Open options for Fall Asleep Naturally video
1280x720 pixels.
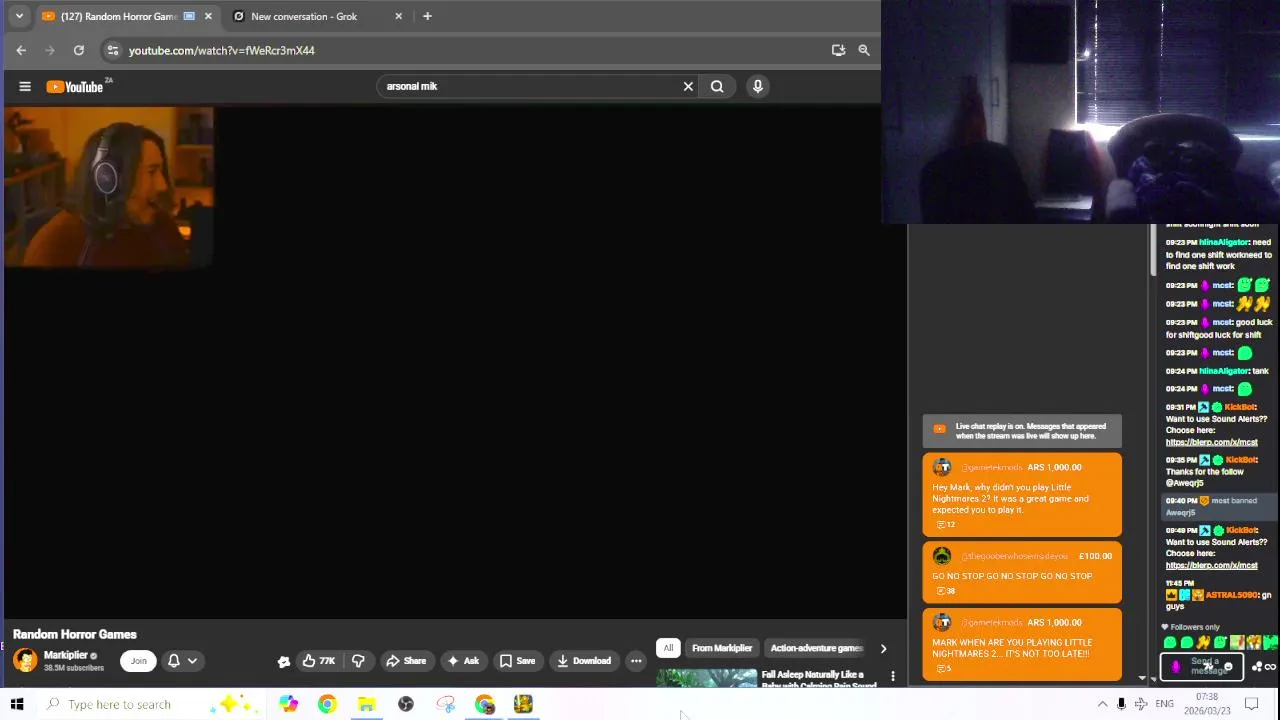[x=893, y=676]
